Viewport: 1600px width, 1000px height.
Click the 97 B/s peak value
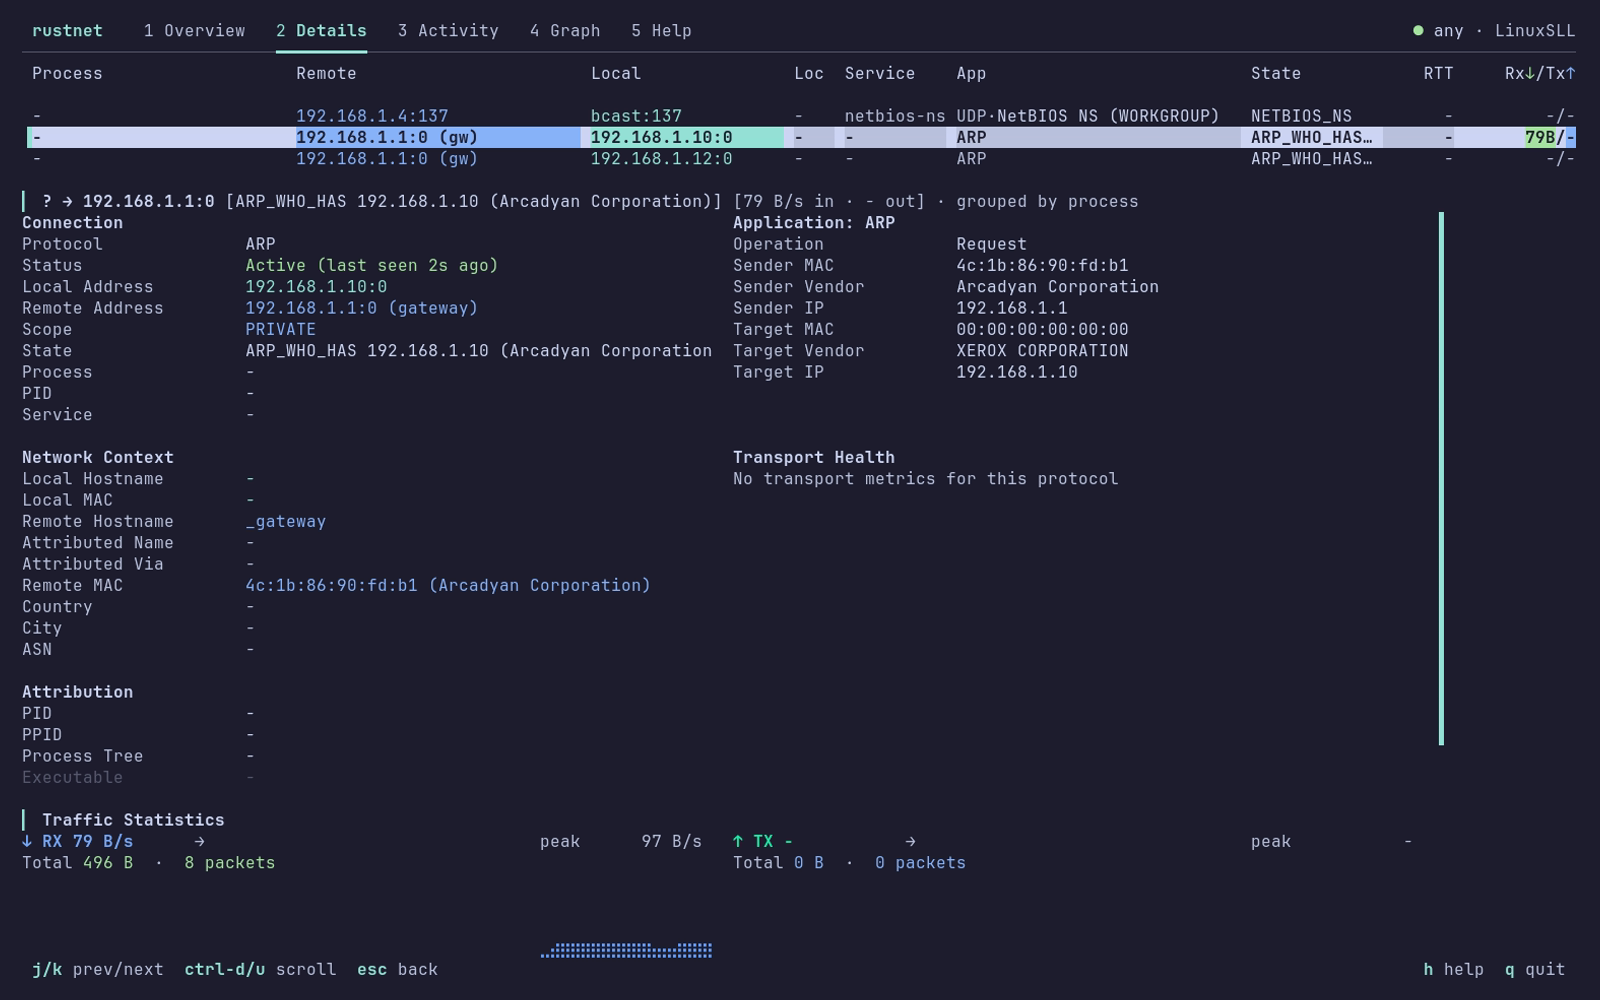point(671,841)
